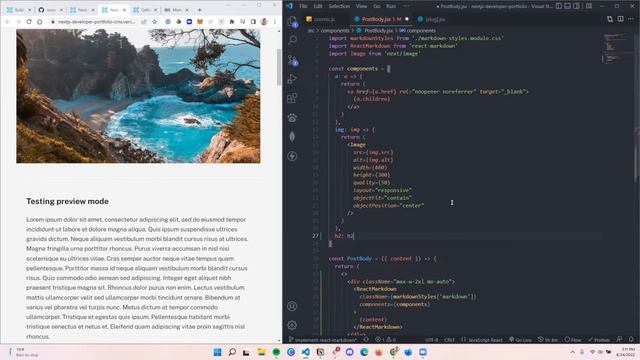Screen dimensions: 640x360
Task: Open the View menu in VS Code
Action: pyautogui.click(x=361, y=6)
